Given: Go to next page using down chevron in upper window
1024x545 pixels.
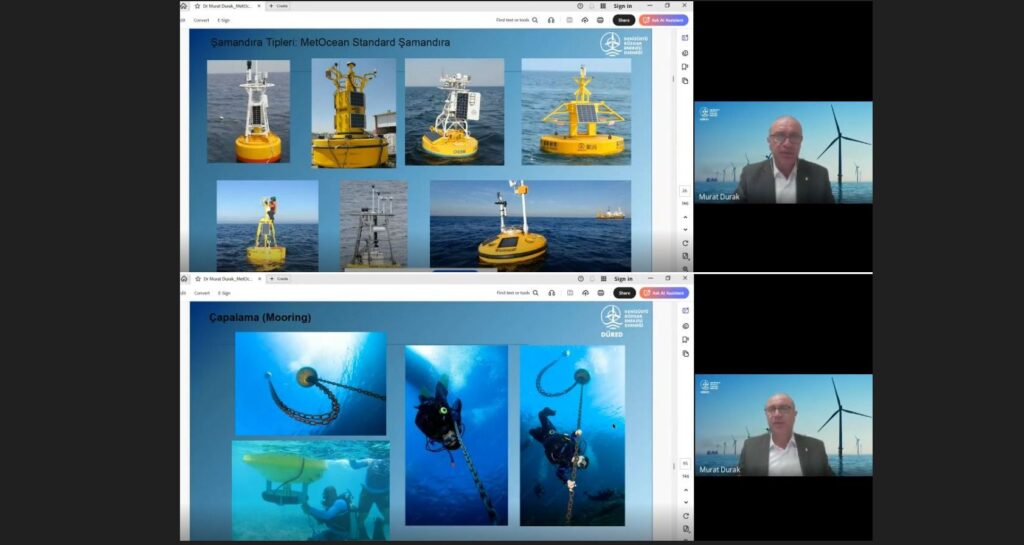Looking at the screenshot, I should pyautogui.click(x=685, y=229).
